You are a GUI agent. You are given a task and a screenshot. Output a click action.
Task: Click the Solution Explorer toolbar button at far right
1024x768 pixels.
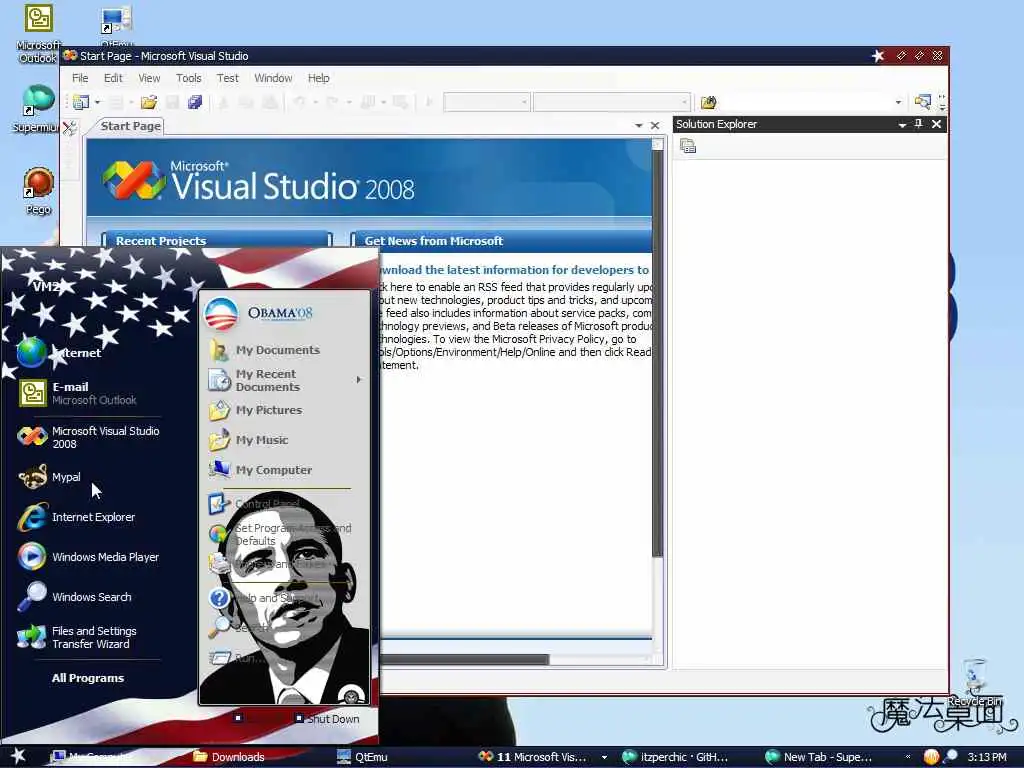pyautogui.click(x=922, y=102)
